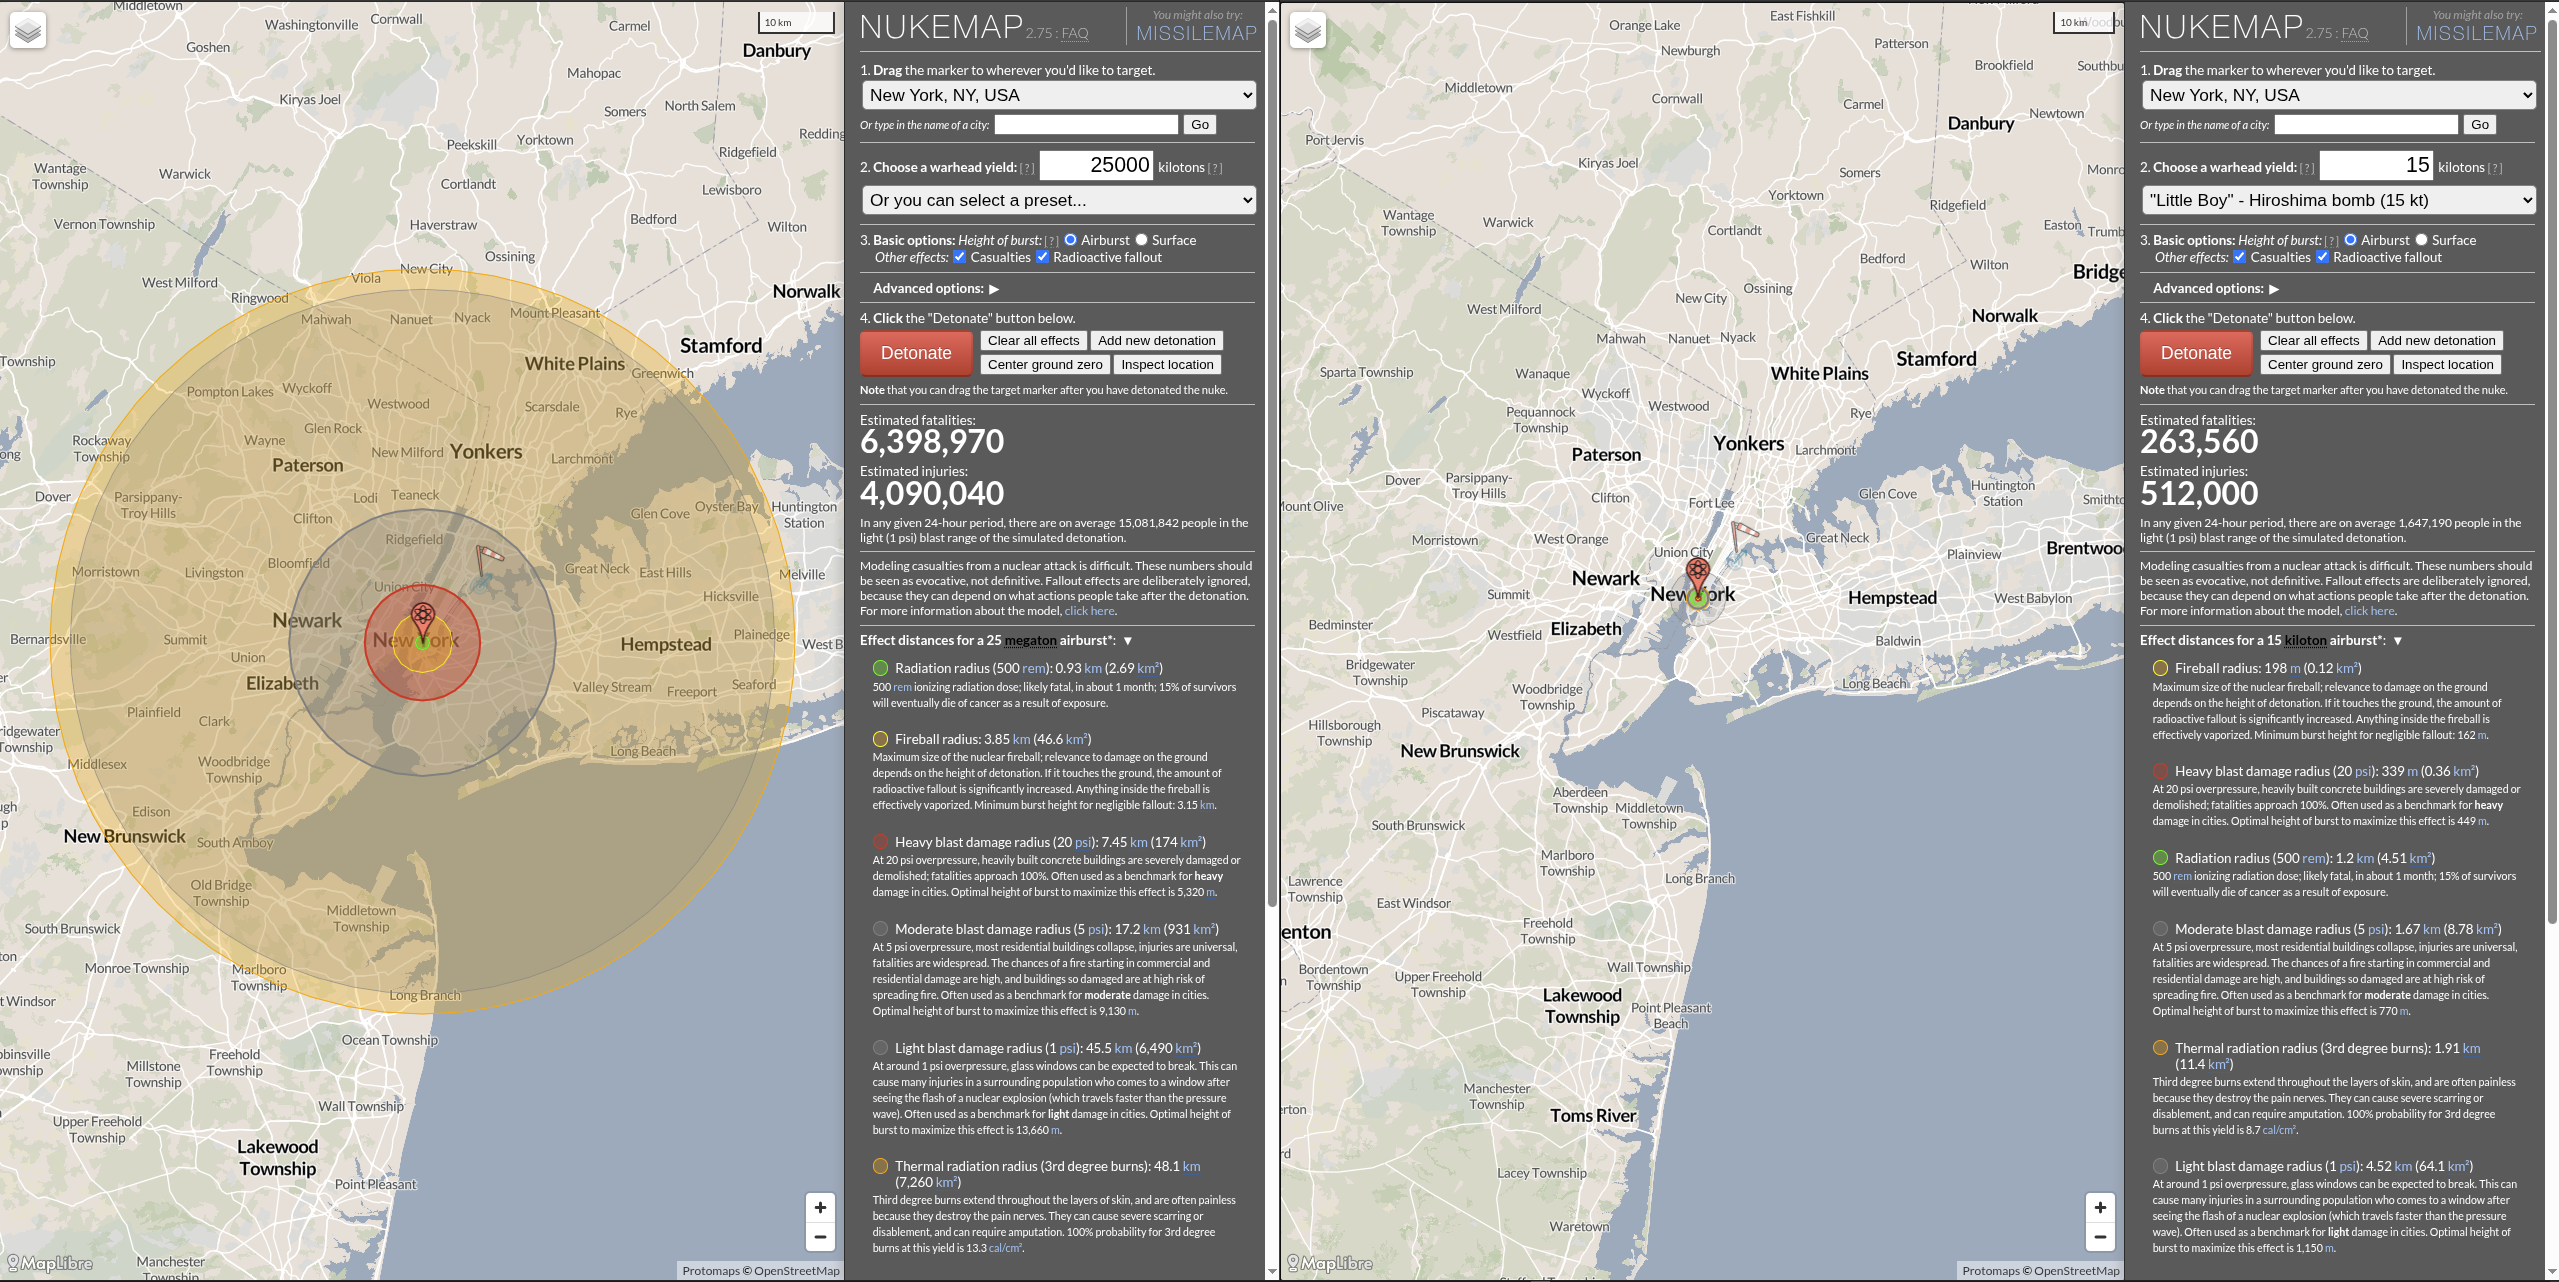
Task: Click Add new detonation in right panel
Action: tap(2437, 341)
